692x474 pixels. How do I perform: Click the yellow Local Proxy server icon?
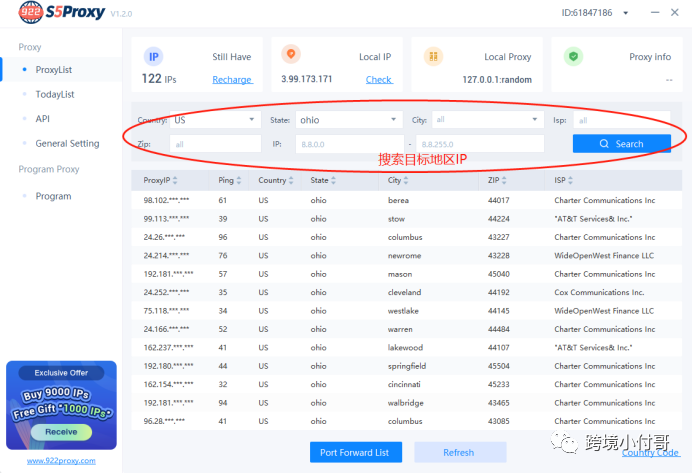433,56
